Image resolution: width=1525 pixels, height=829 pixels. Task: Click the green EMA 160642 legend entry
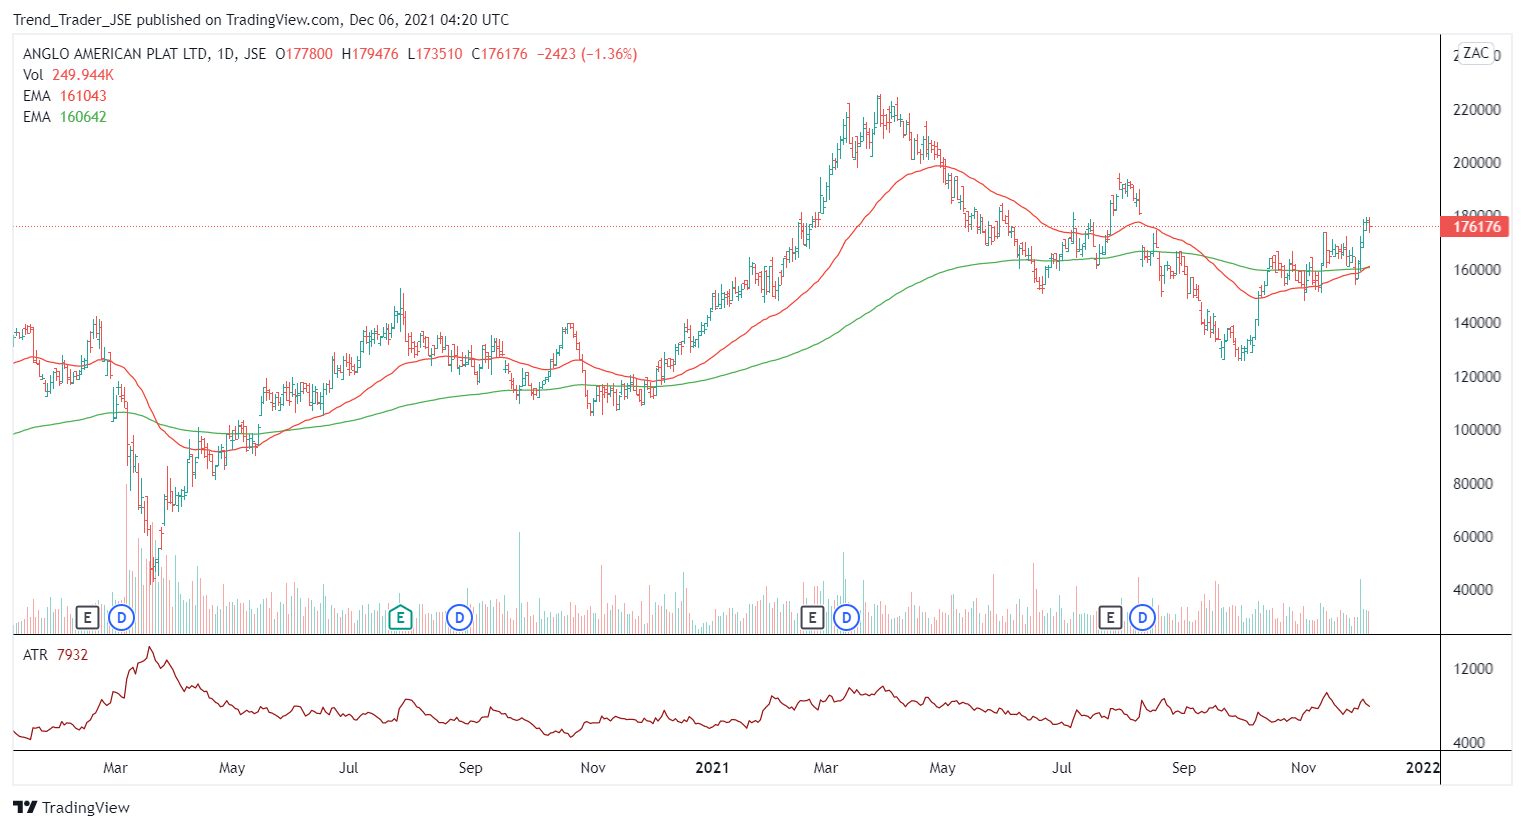(65, 117)
